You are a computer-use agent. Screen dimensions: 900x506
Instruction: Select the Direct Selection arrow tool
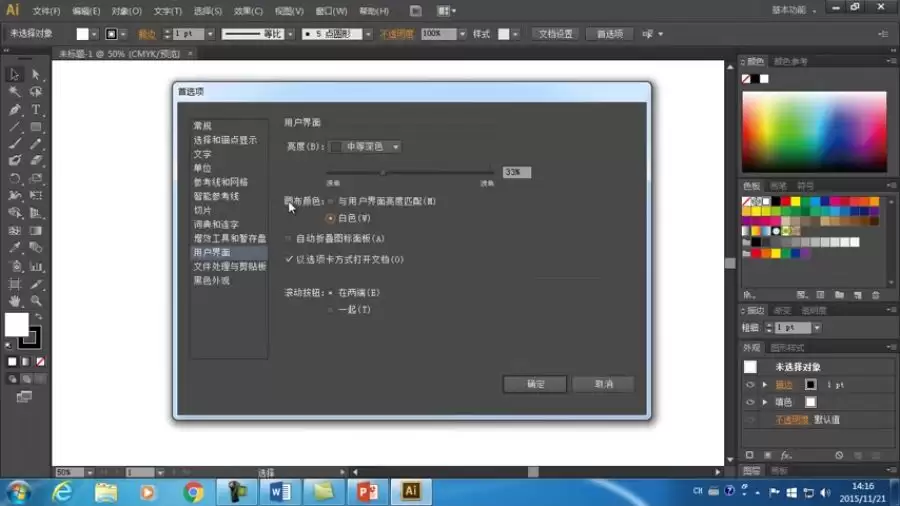click(x=36, y=75)
